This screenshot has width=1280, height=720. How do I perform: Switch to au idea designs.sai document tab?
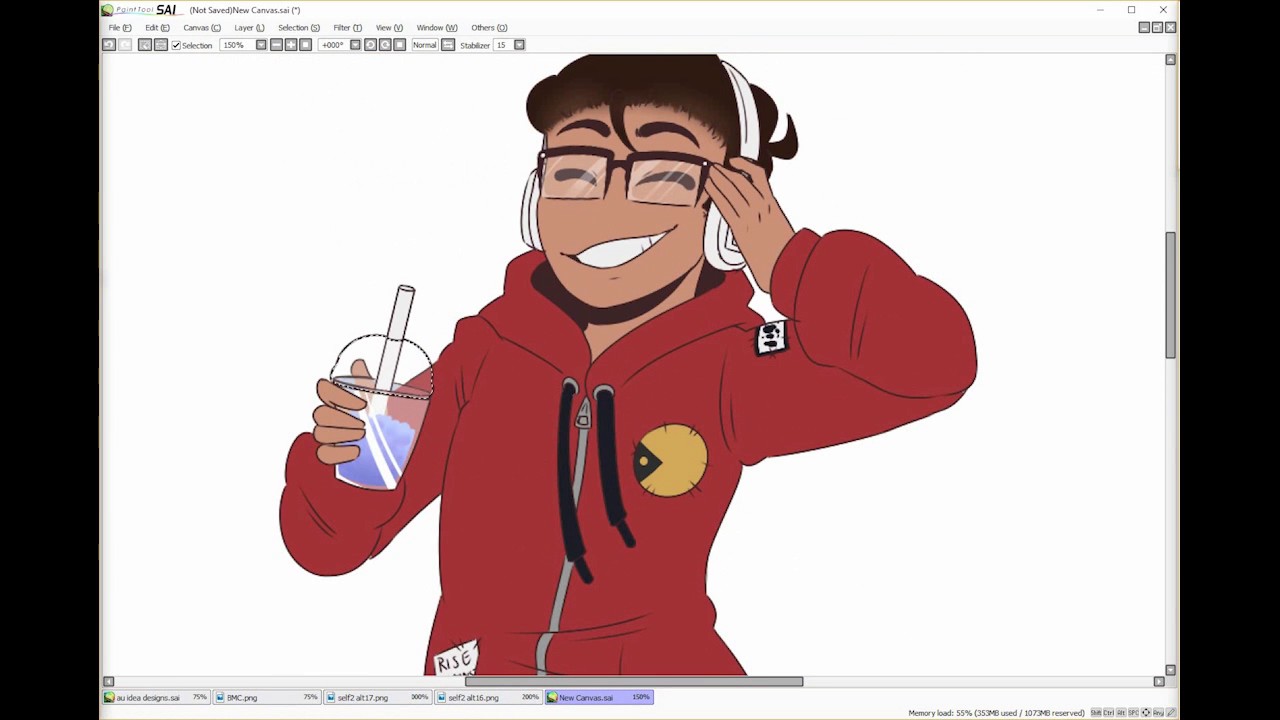(x=155, y=697)
